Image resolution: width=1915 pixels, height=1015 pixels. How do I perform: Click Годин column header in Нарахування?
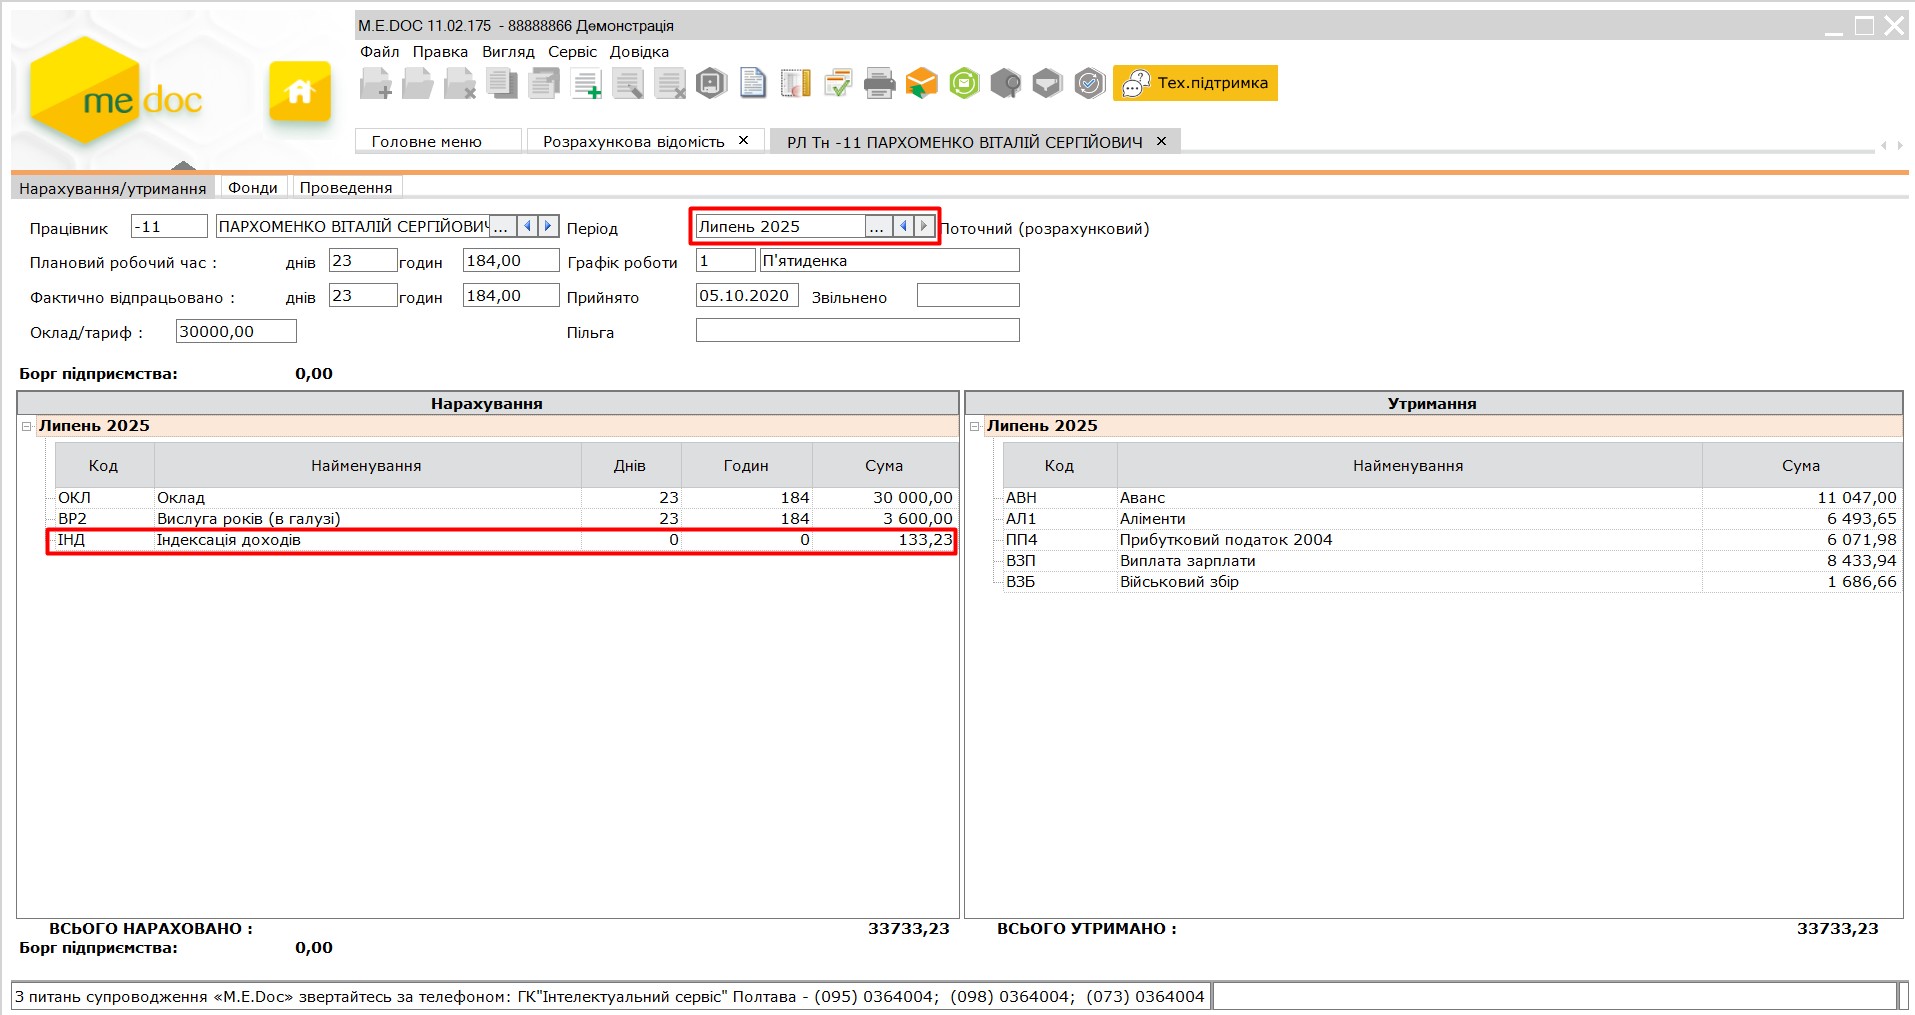746,466
